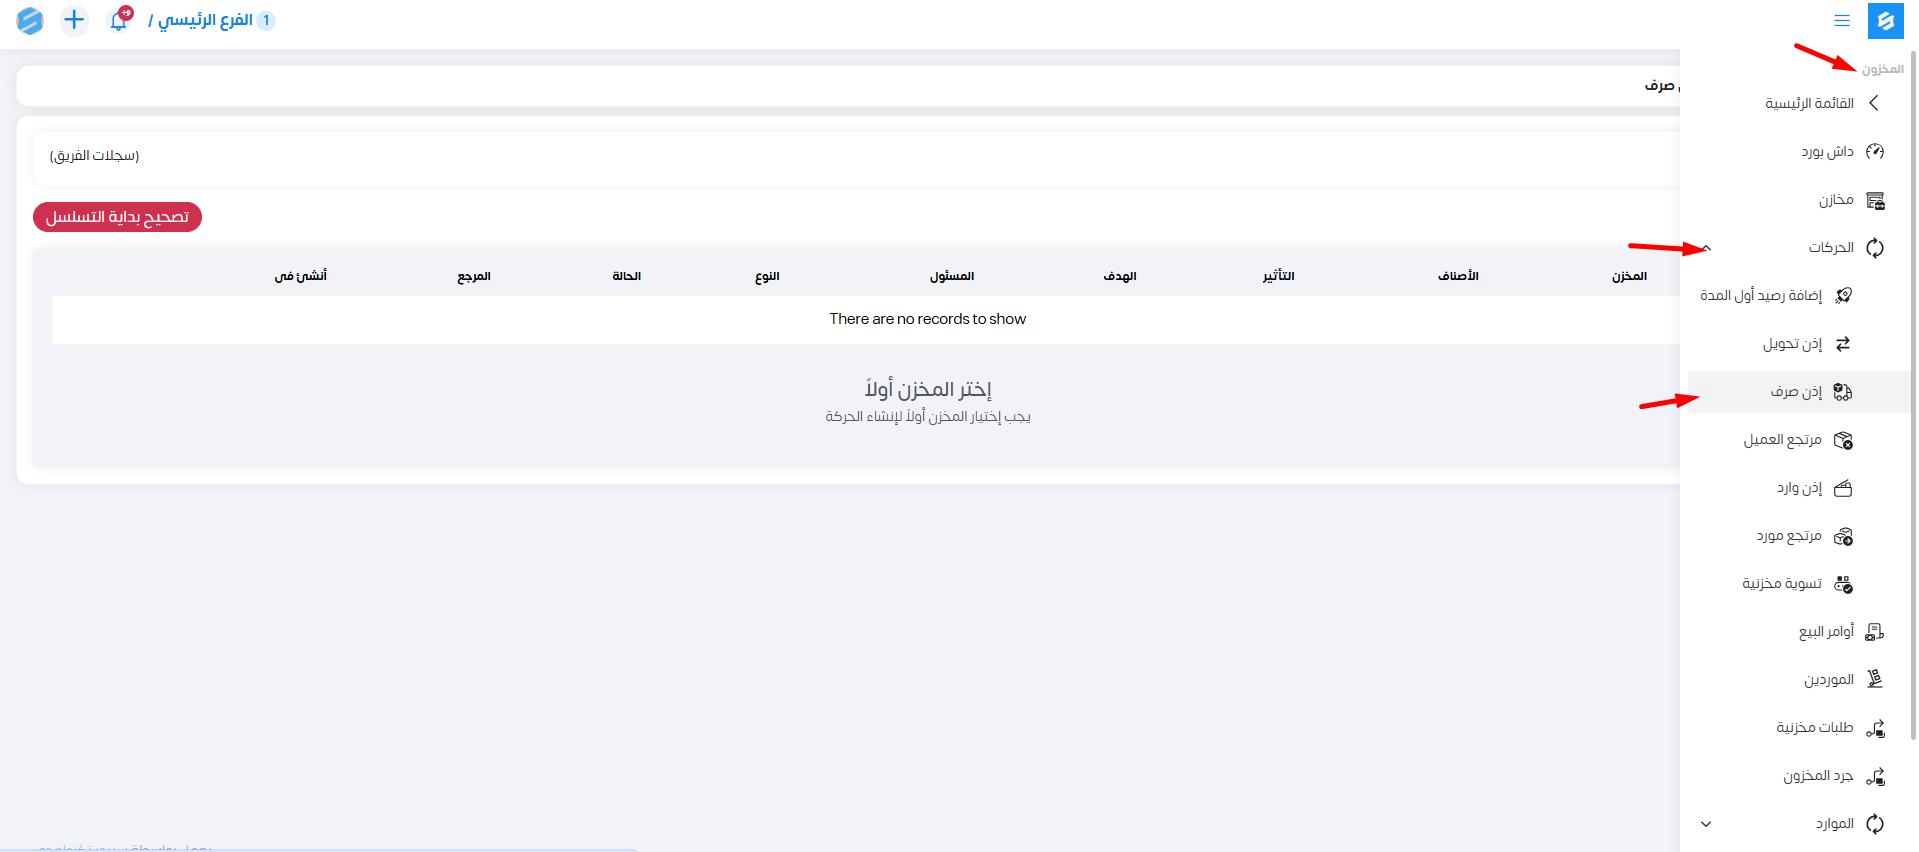The height and width of the screenshot is (852, 1919).
Task: Select مرتجع العميل menu item
Action: [1782, 440]
